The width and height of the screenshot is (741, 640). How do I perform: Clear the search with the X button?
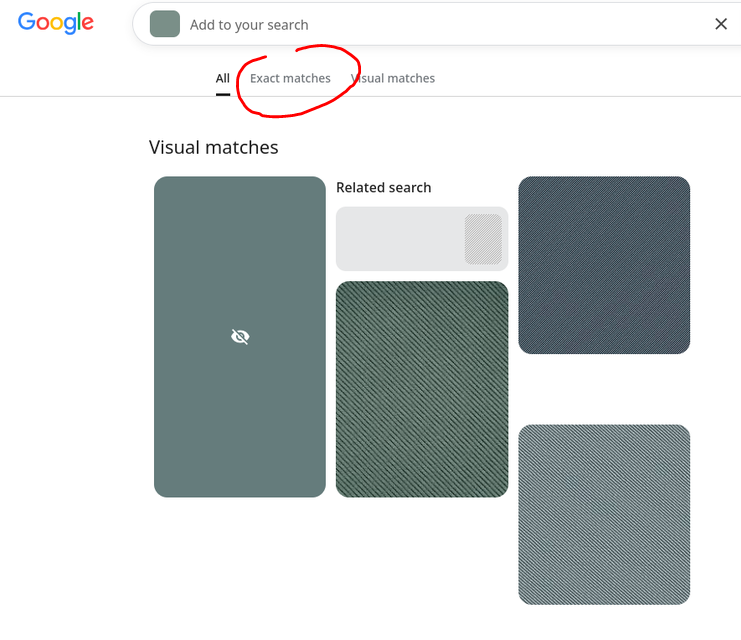tap(721, 24)
